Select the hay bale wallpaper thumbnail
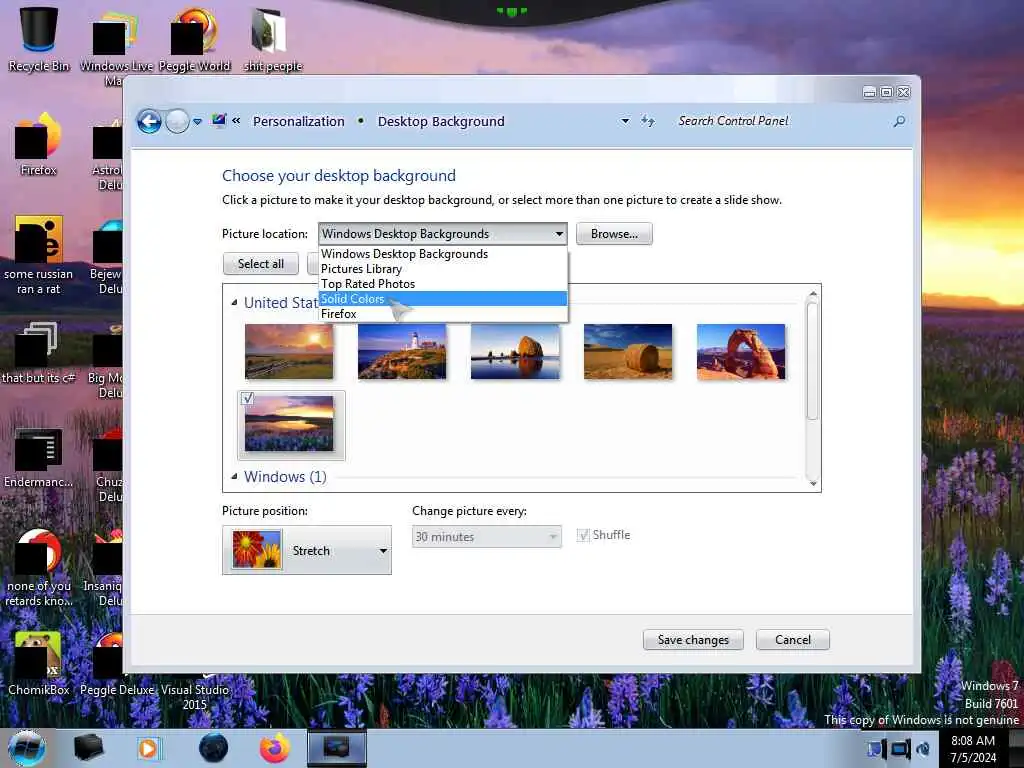 coord(628,351)
